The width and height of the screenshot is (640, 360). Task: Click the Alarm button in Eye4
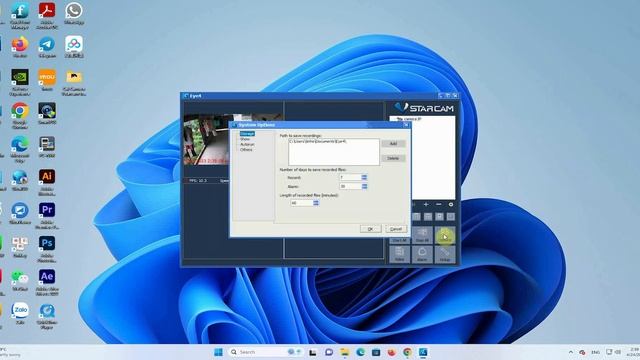[x=422, y=254]
